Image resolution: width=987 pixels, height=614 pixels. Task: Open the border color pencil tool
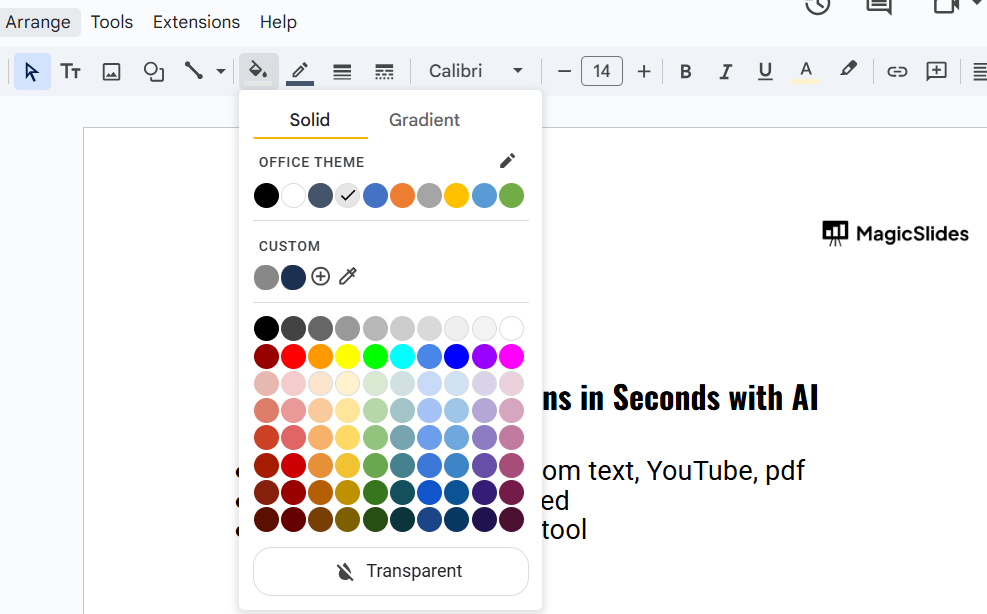[300, 71]
